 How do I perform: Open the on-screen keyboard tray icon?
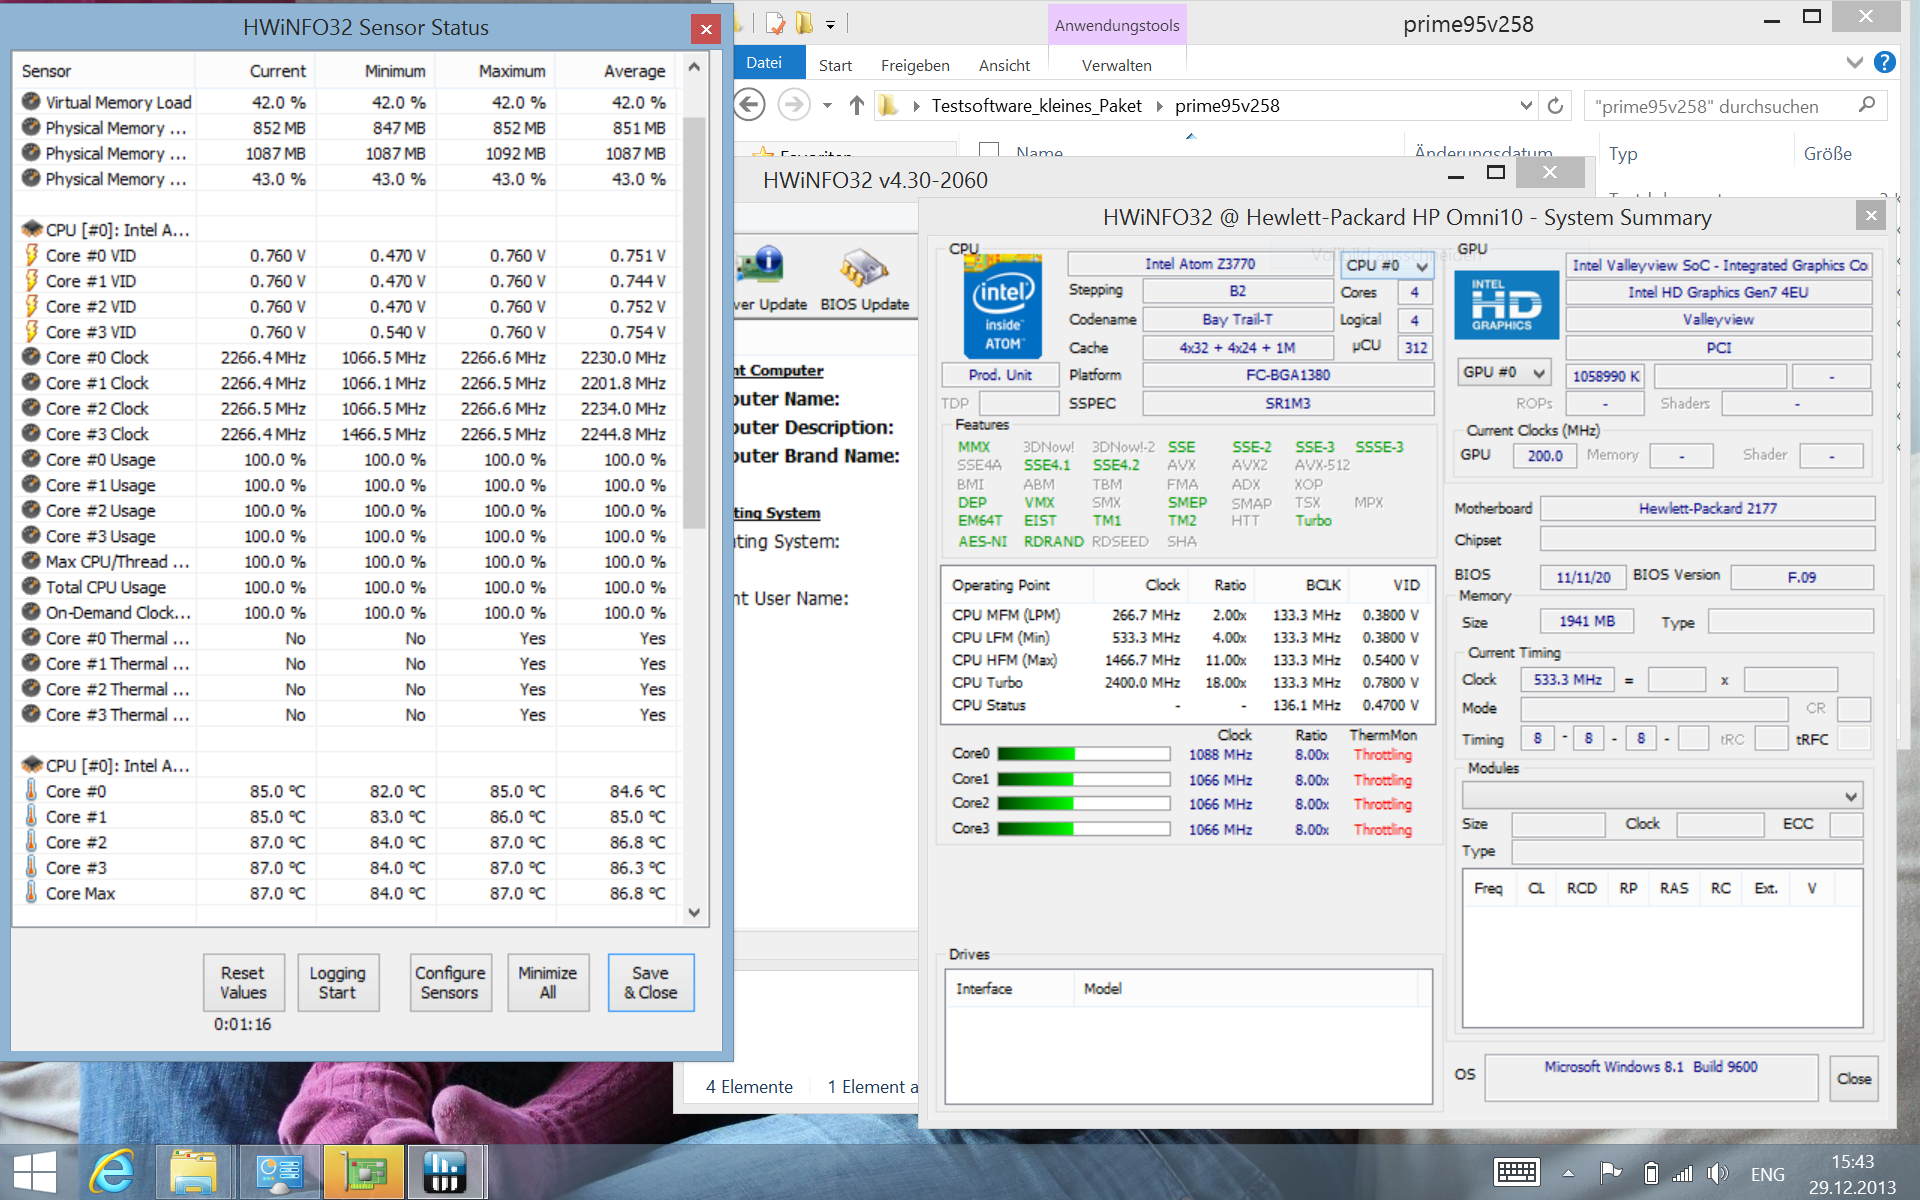[1517, 1172]
